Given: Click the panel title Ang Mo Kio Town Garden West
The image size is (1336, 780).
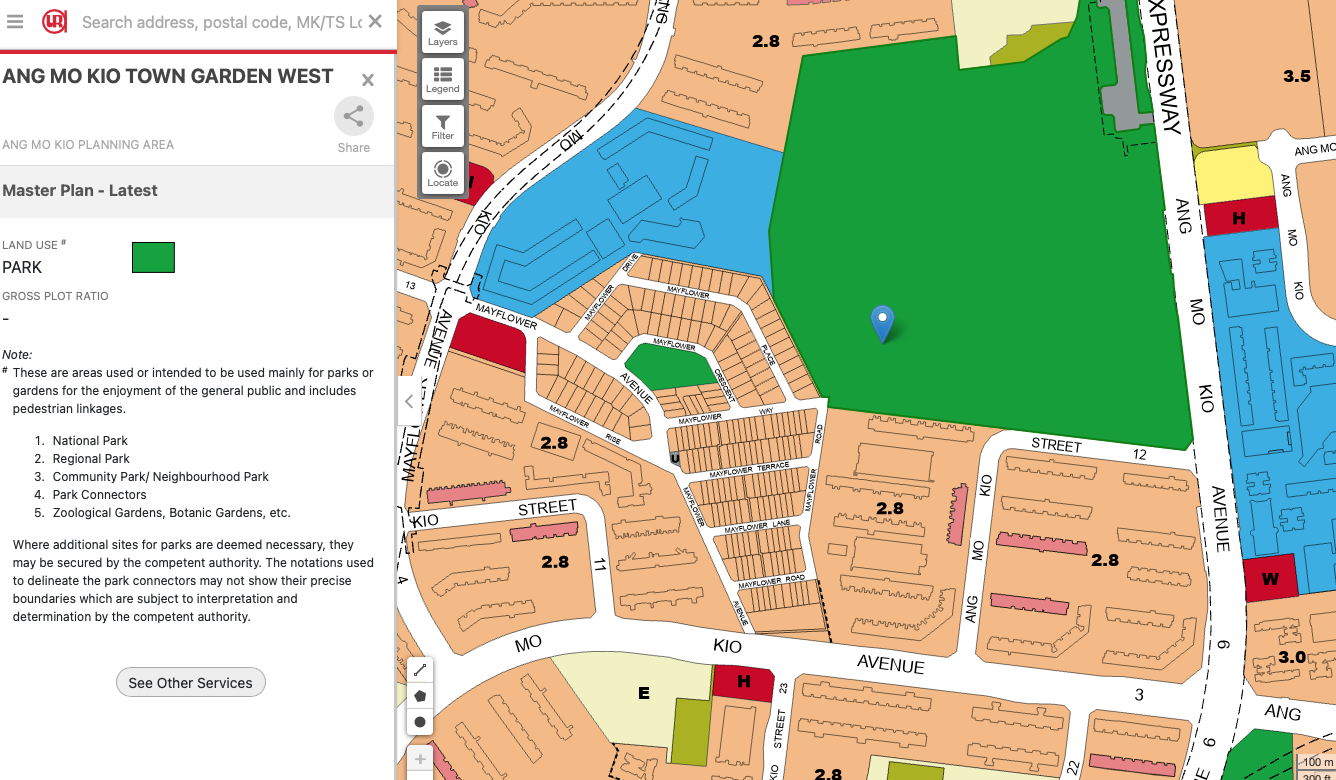Looking at the screenshot, I should coord(168,77).
